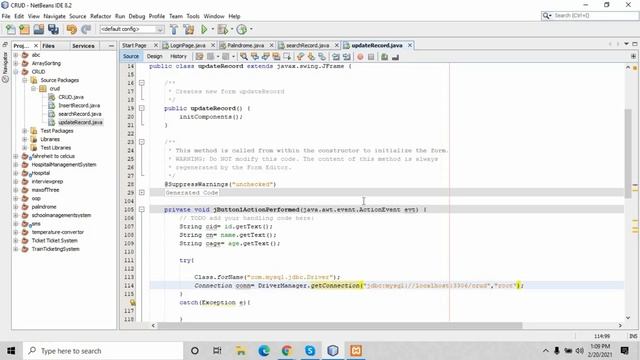
Task: Click the Start Macro Recording red icon
Action: point(360,57)
